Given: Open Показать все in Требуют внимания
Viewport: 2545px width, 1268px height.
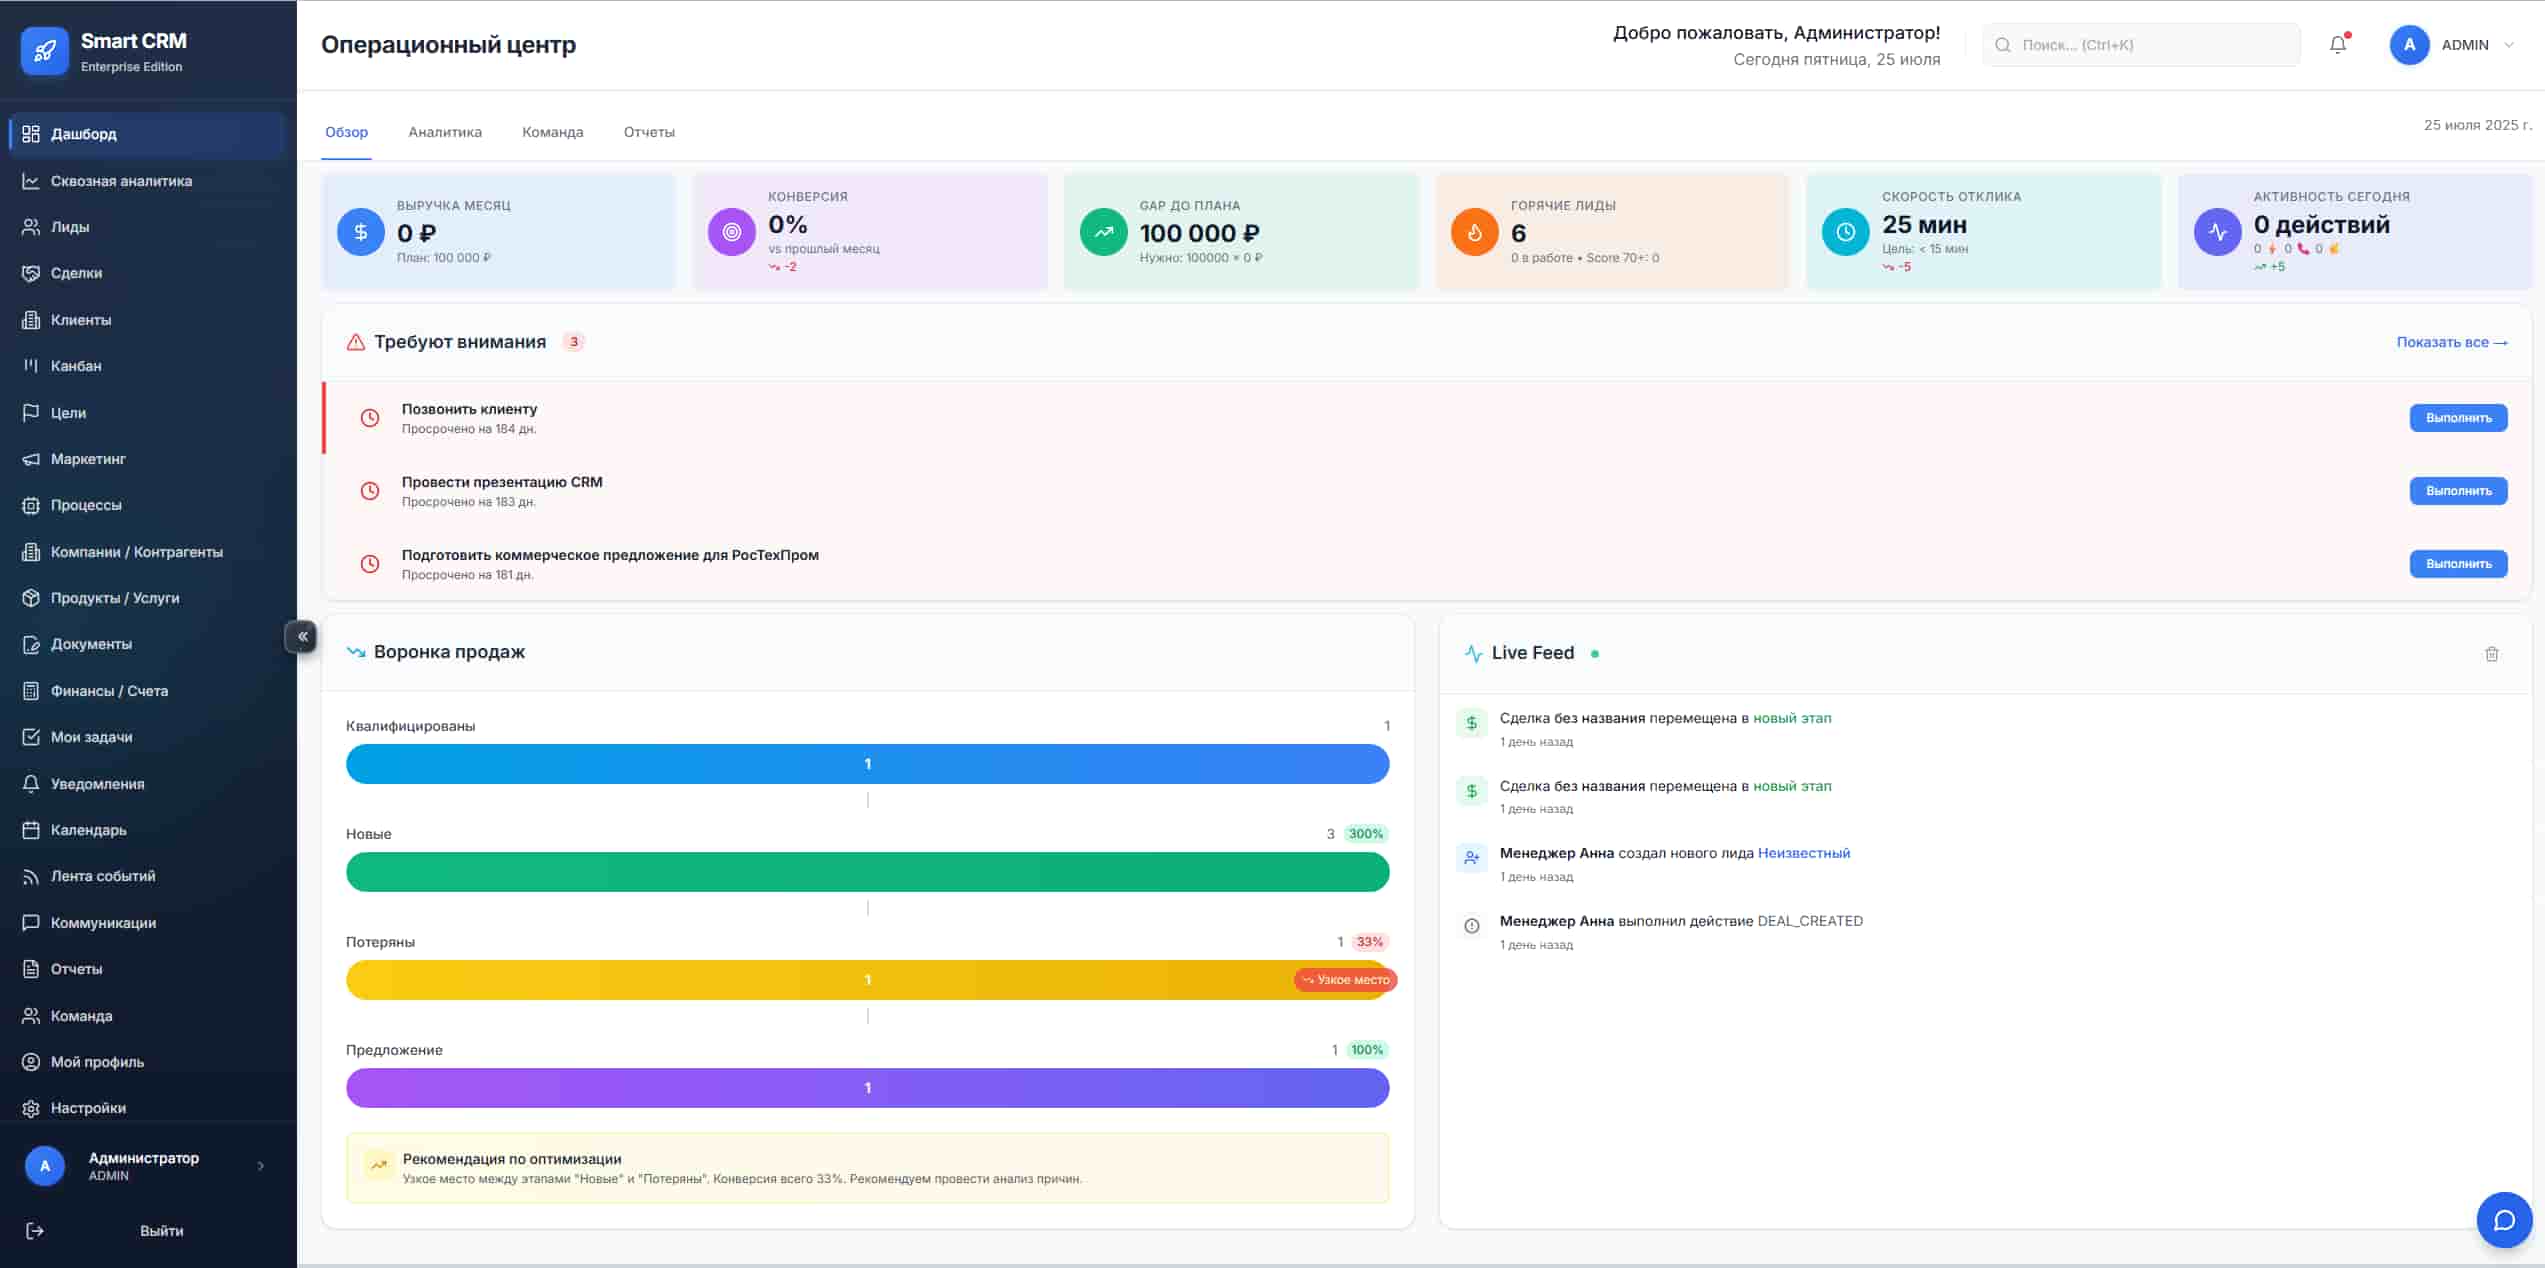Looking at the screenshot, I should coord(2451,341).
